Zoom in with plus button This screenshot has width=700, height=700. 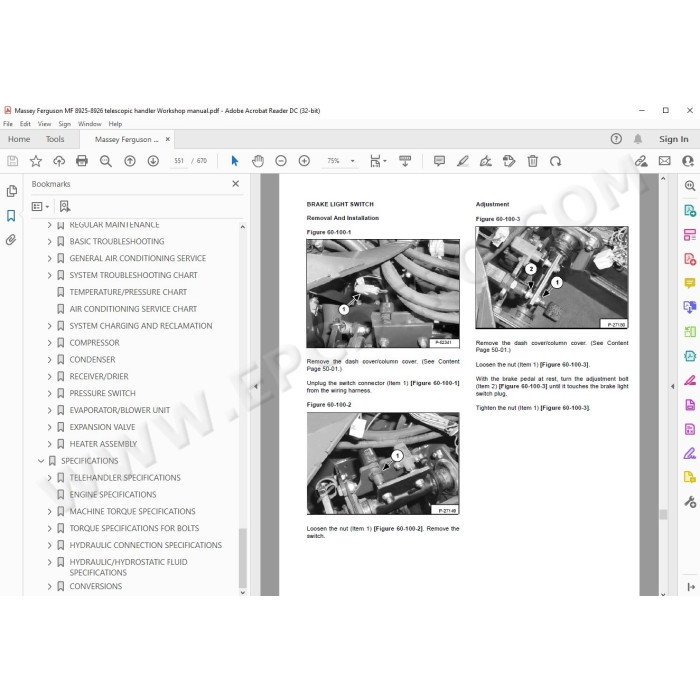304,161
